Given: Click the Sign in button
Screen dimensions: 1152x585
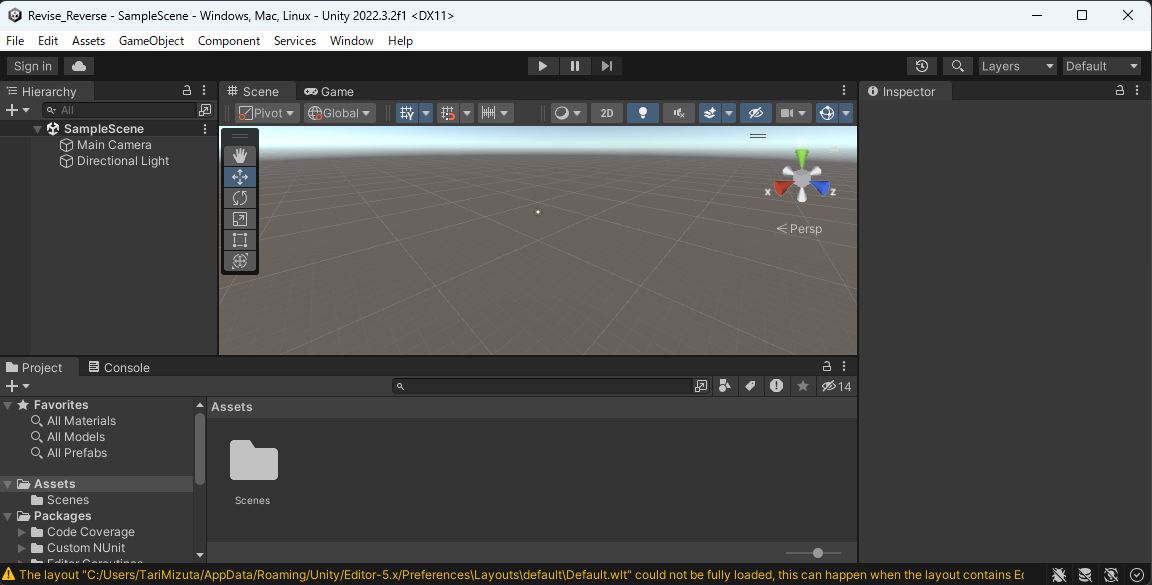Looking at the screenshot, I should tap(33, 66).
